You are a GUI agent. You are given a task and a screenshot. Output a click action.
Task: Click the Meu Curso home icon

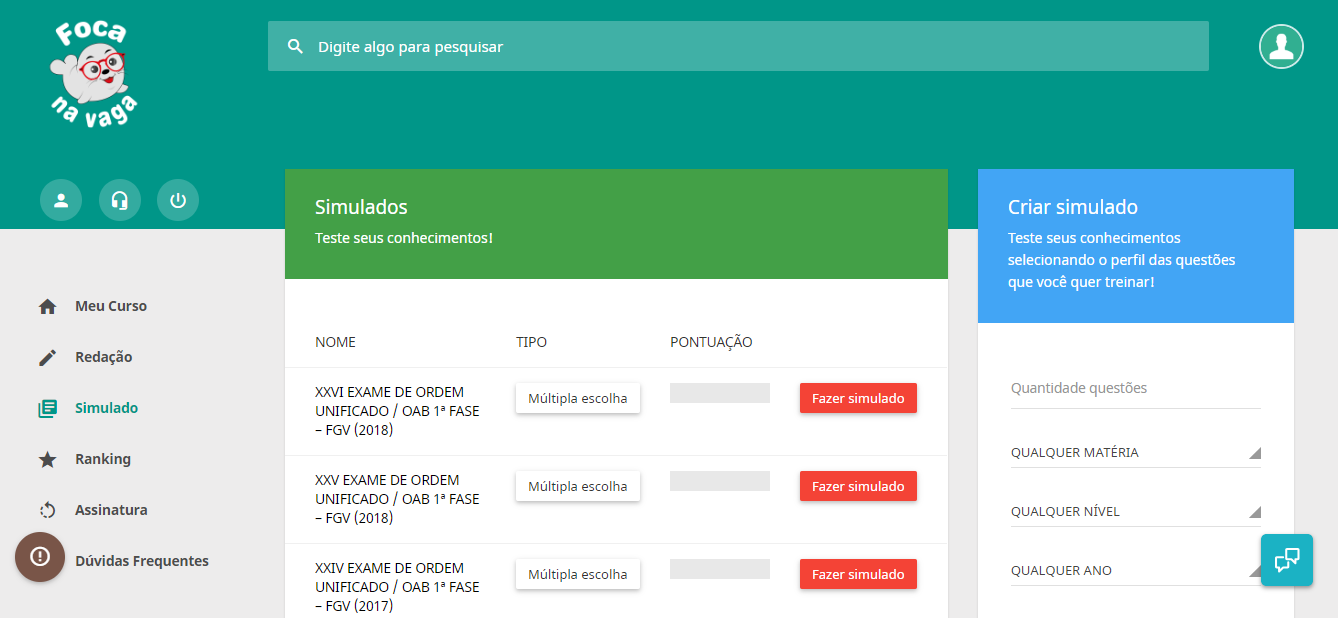pos(46,305)
